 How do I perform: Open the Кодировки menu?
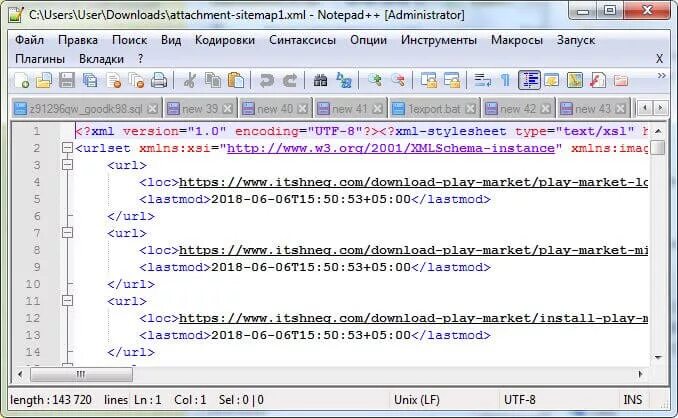(225, 40)
